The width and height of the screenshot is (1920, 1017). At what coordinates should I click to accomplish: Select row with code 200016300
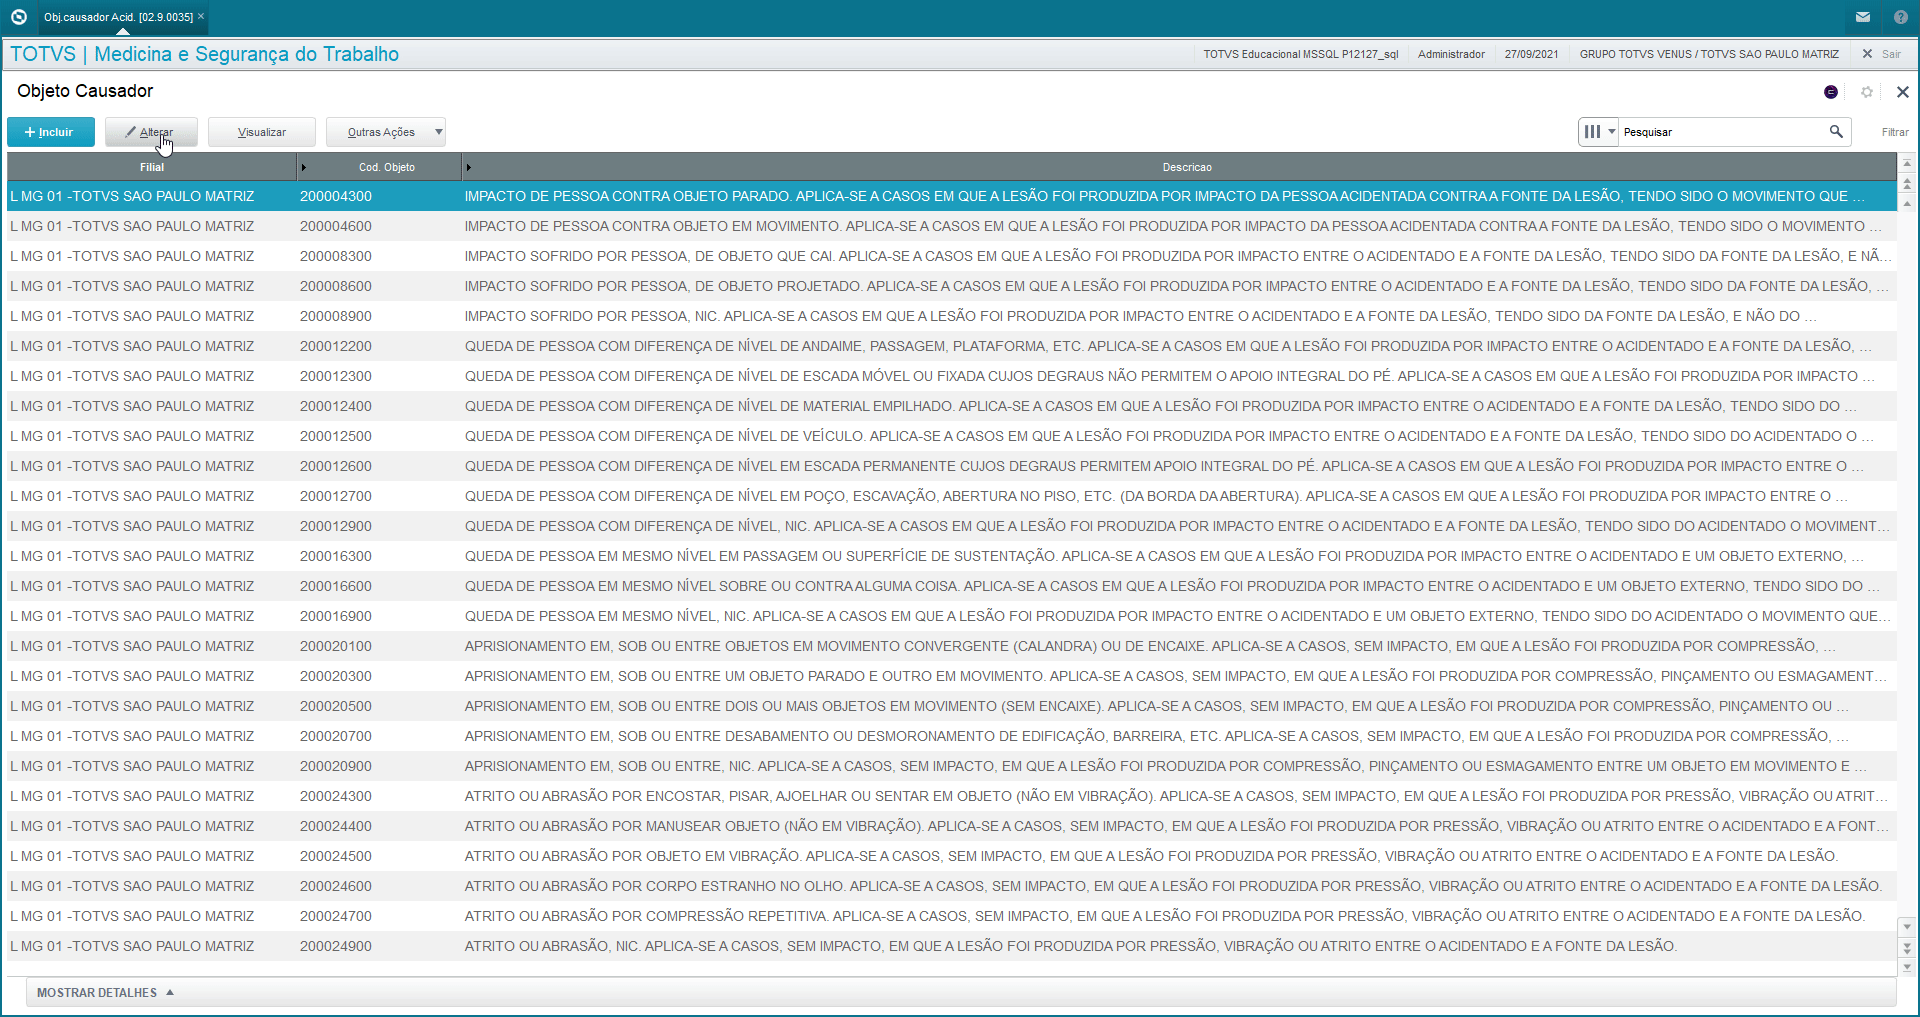tap(951, 556)
